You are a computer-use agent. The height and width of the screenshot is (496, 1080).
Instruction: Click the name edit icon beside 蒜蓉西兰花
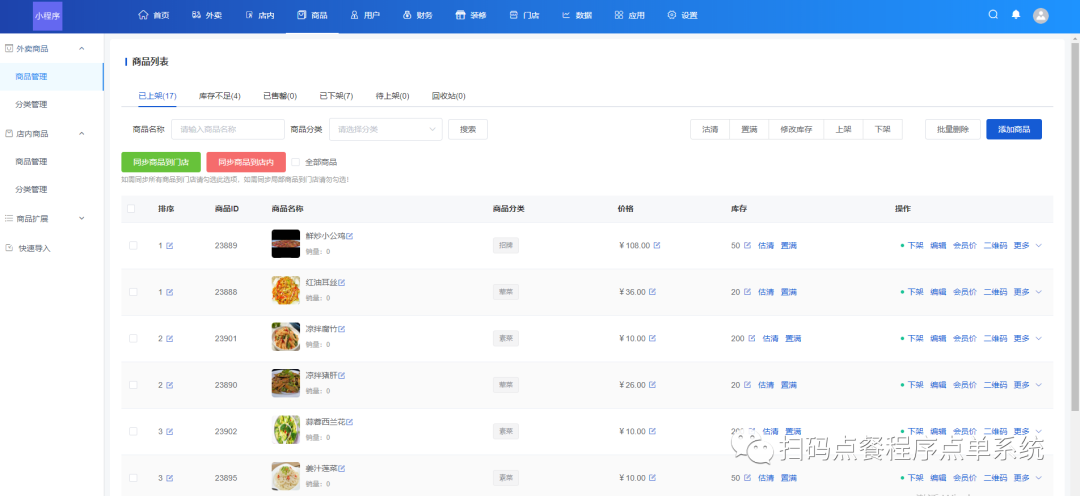[349, 422]
